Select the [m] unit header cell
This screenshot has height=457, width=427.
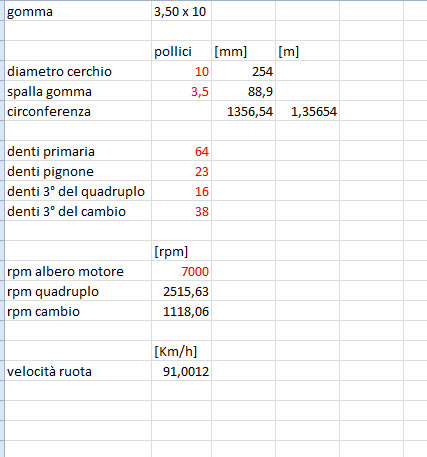click(307, 51)
